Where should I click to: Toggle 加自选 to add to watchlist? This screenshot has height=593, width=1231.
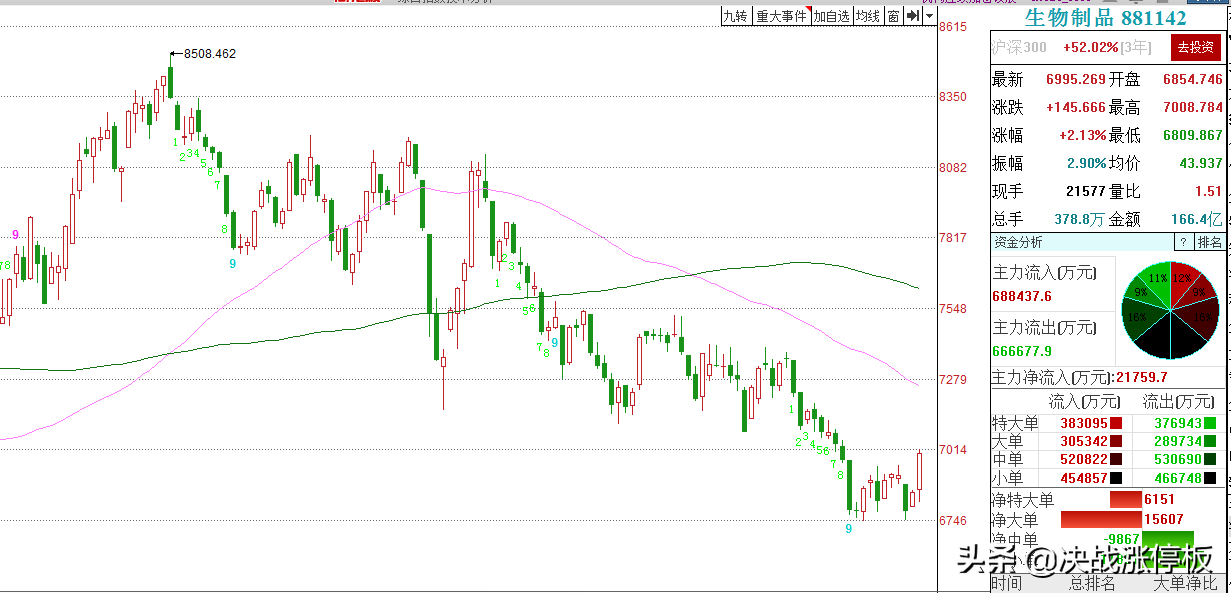(830, 16)
